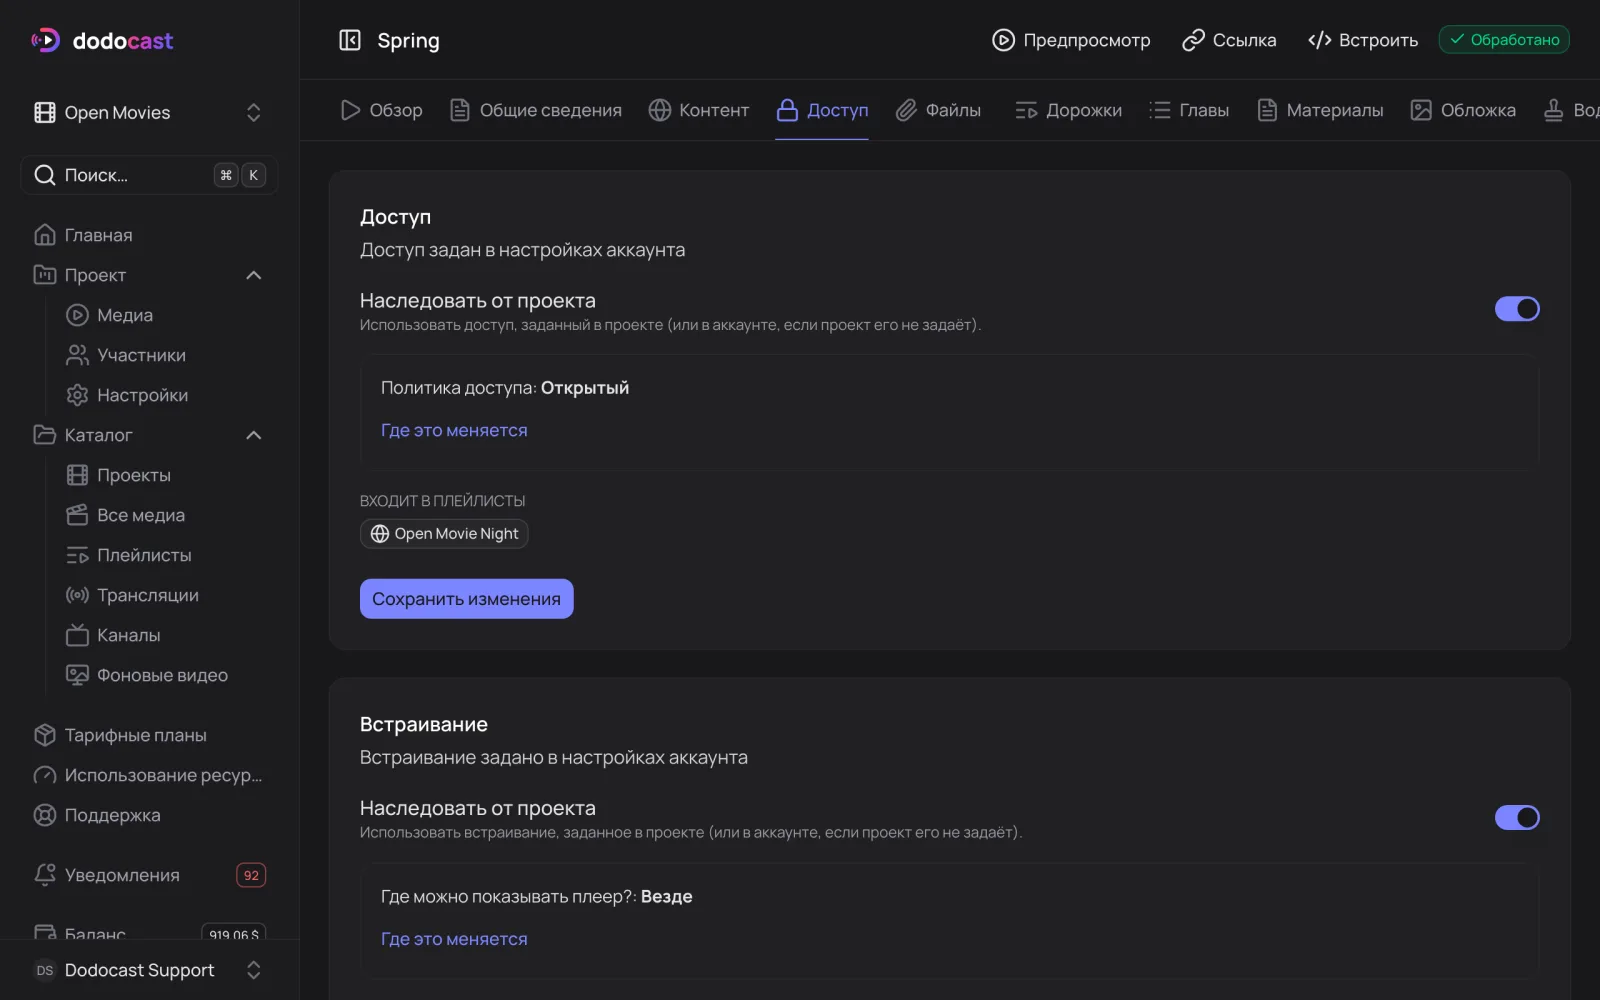This screenshot has width=1600, height=1000.
Task: Click the dodocast logo icon
Action: click(x=46, y=40)
